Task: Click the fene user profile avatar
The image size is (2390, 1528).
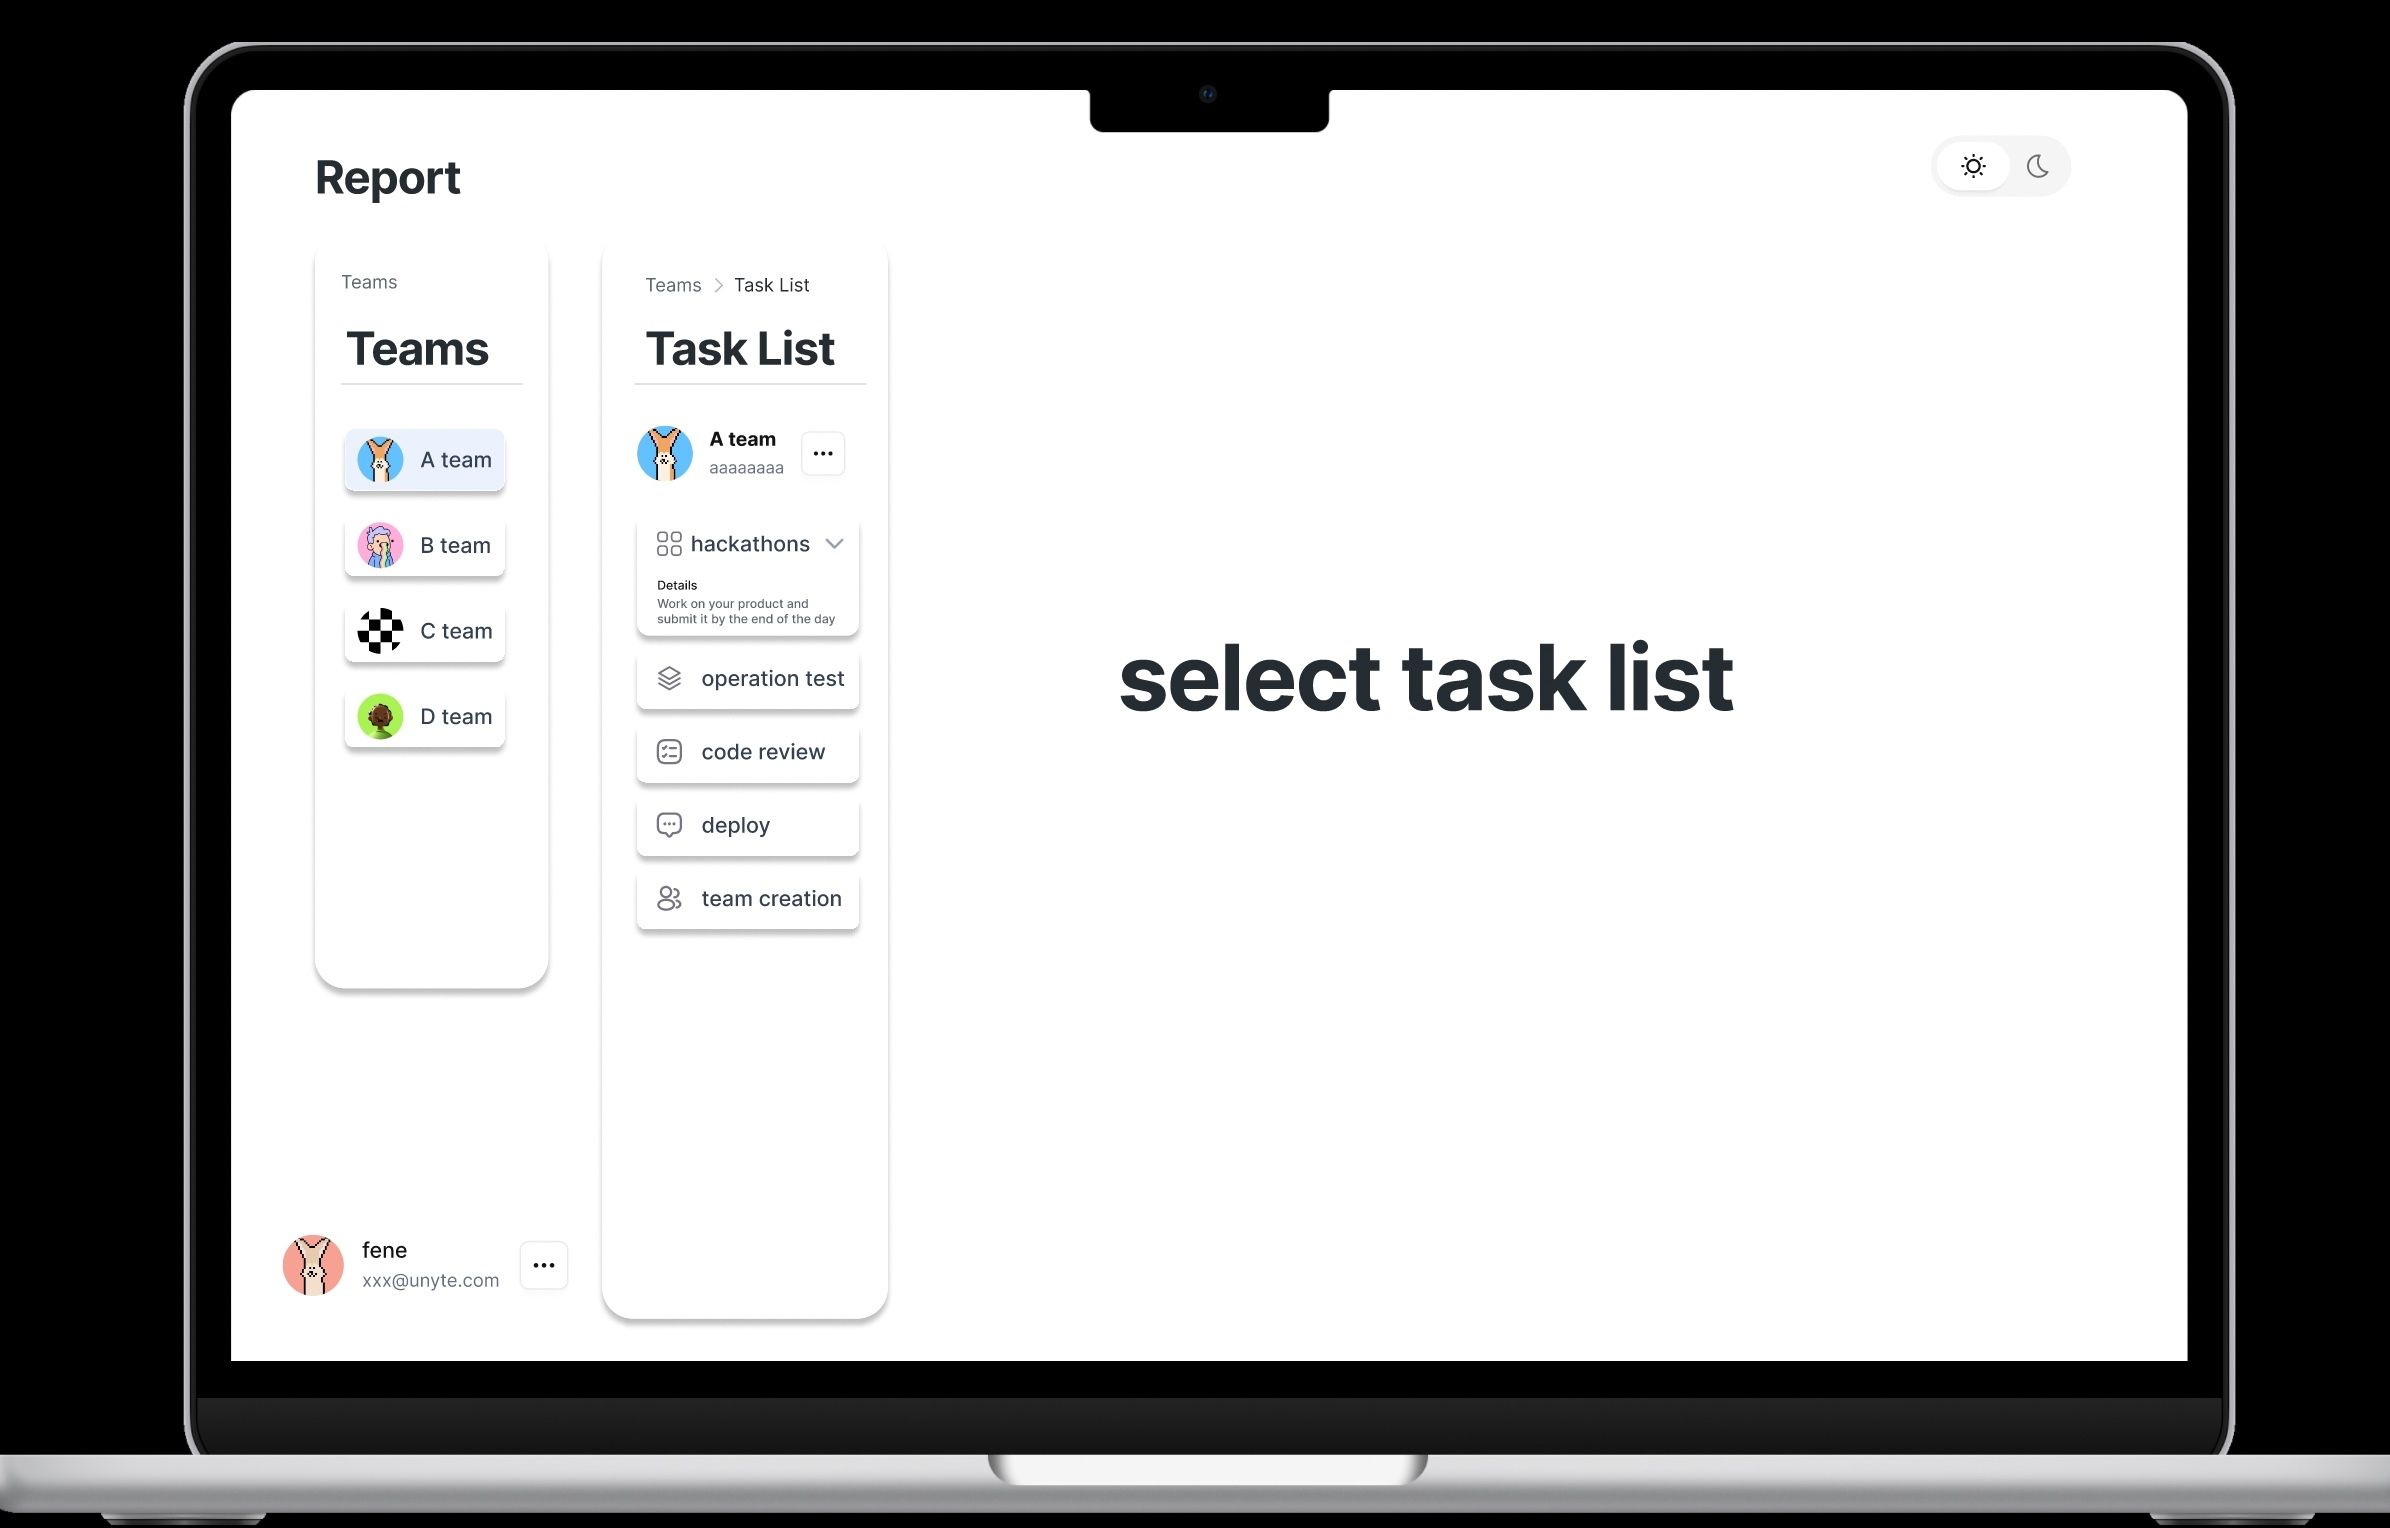Action: (314, 1263)
